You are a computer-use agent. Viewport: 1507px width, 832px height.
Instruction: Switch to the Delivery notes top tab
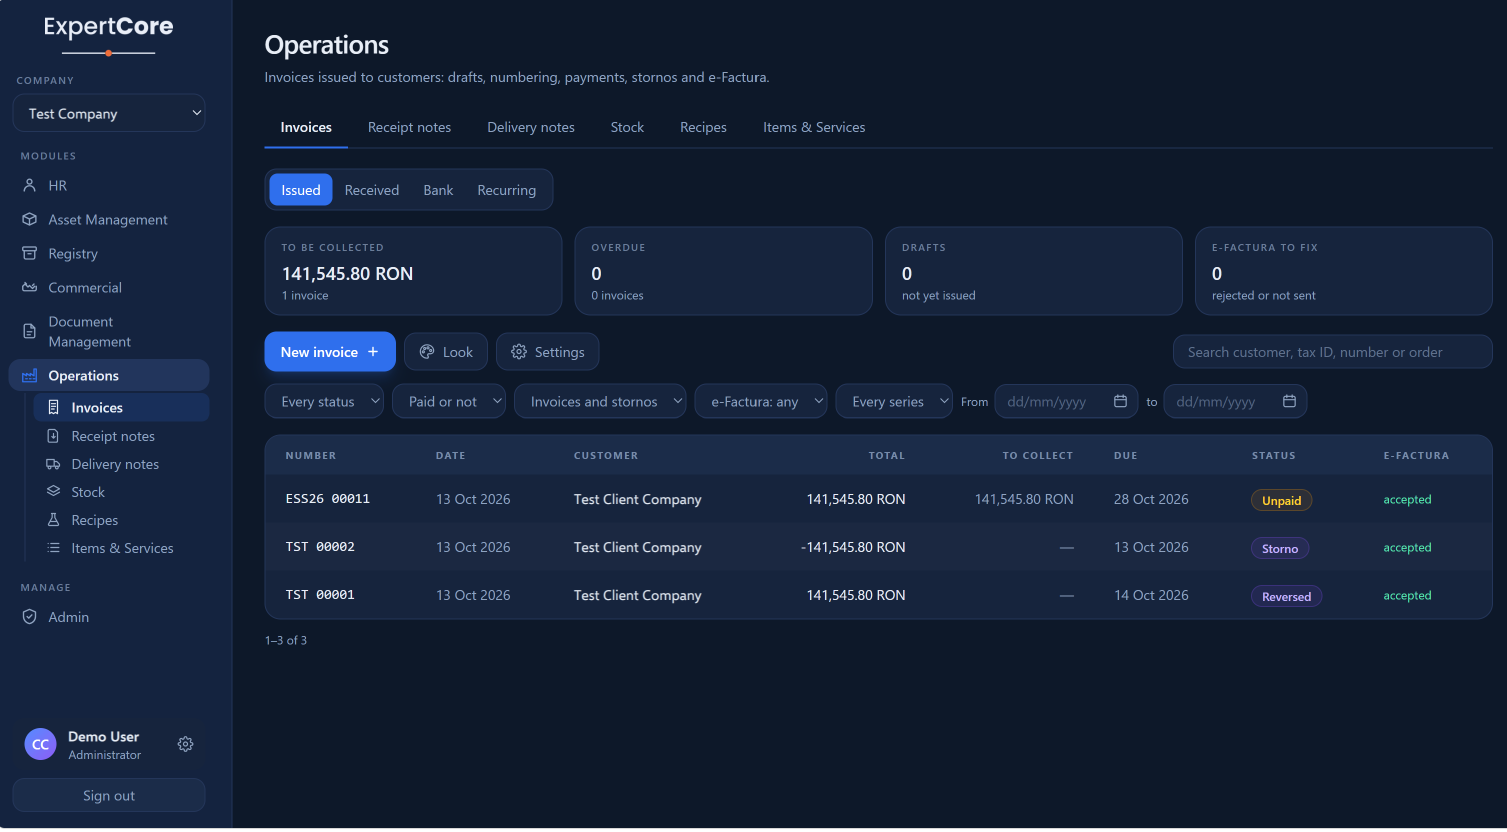pyautogui.click(x=531, y=128)
